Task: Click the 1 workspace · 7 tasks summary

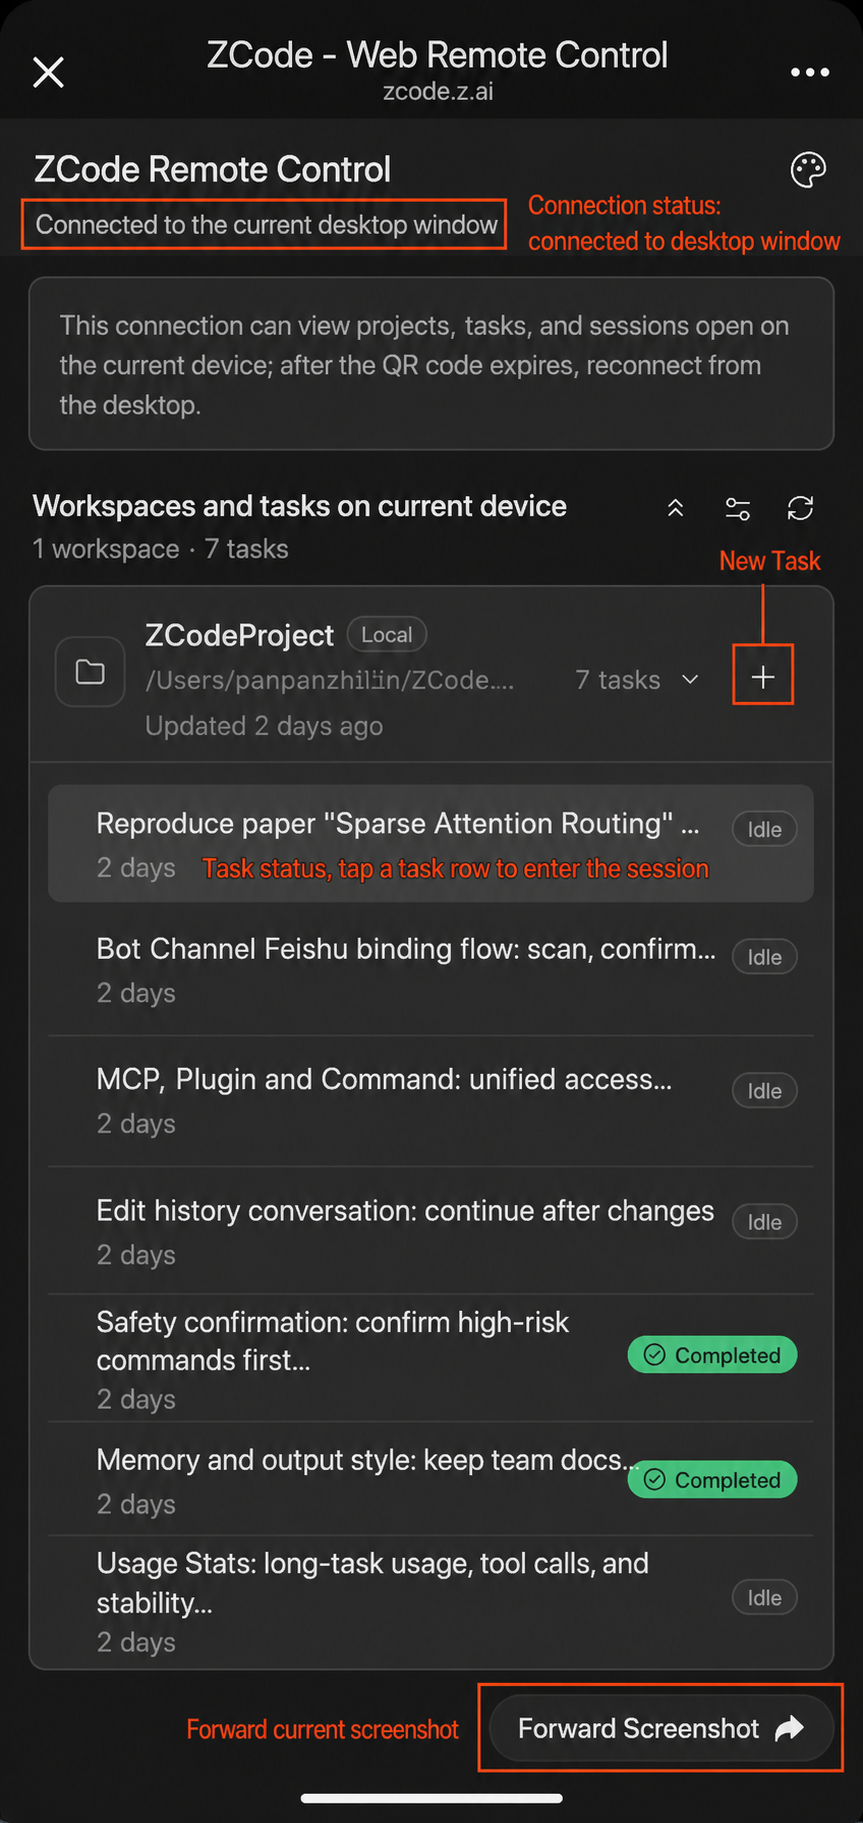Action: 161,549
